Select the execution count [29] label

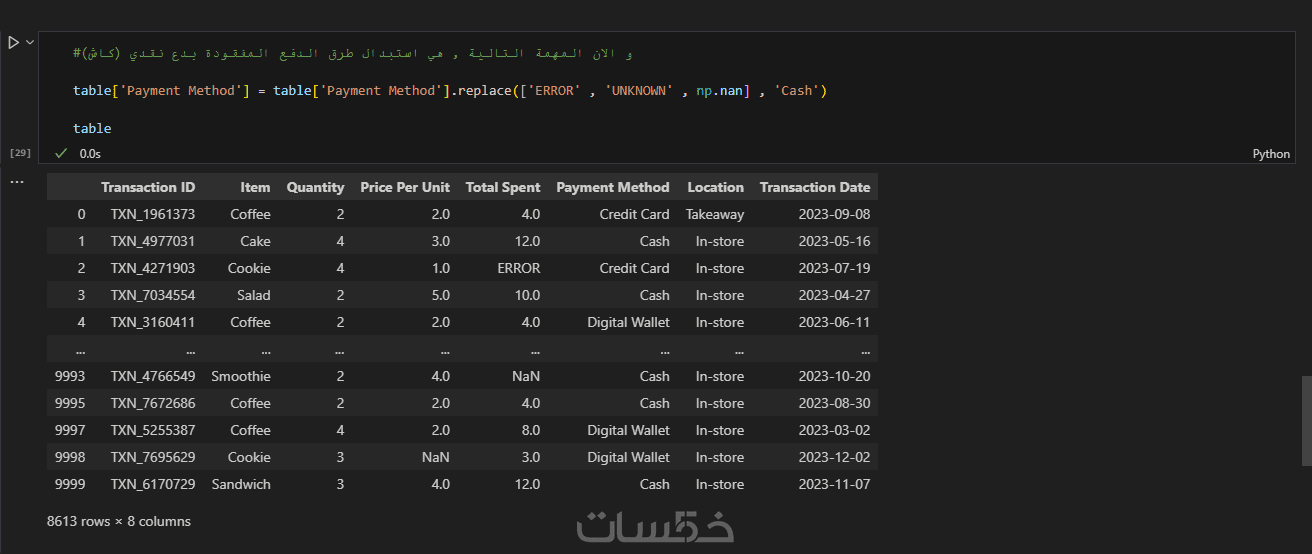click(x=20, y=153)
